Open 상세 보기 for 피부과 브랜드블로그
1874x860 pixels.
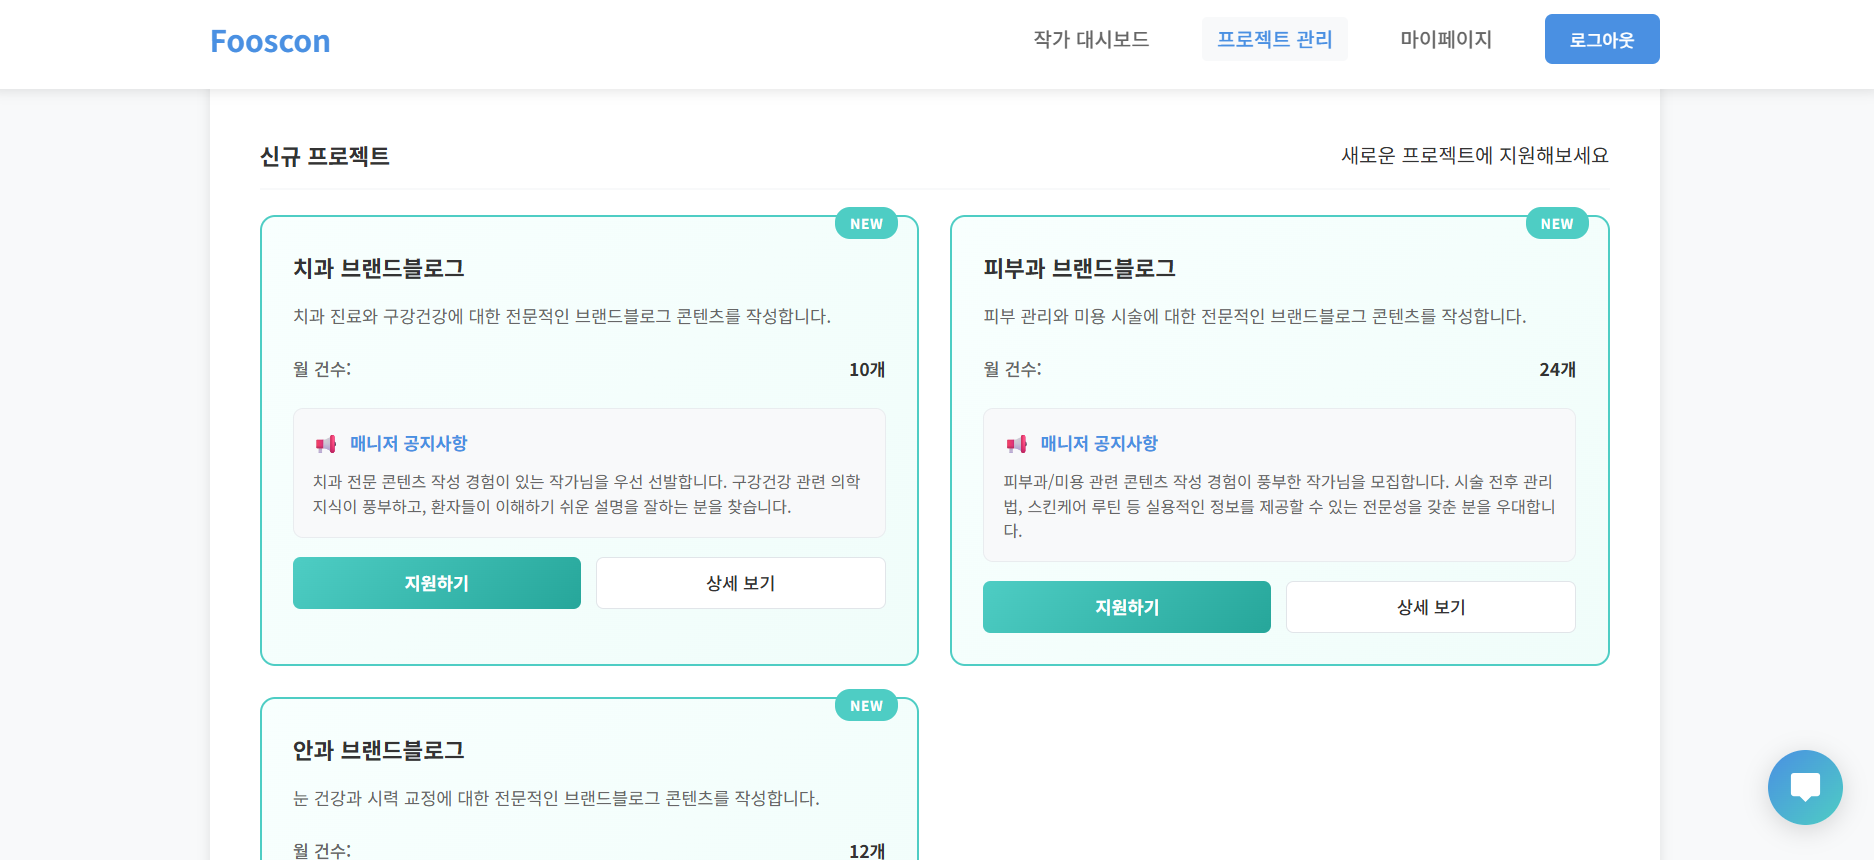click(x=1430, y=607)
